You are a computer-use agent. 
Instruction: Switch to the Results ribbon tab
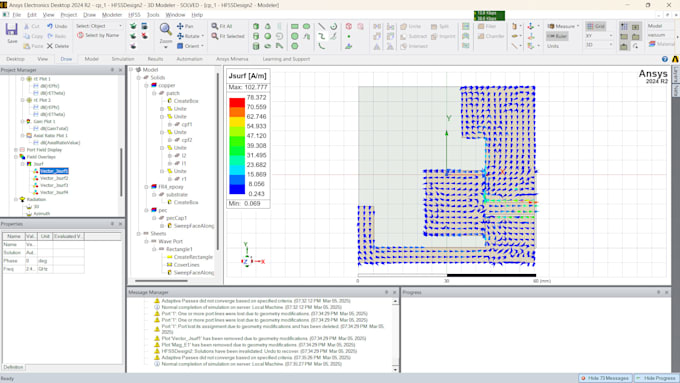point(155,59)
